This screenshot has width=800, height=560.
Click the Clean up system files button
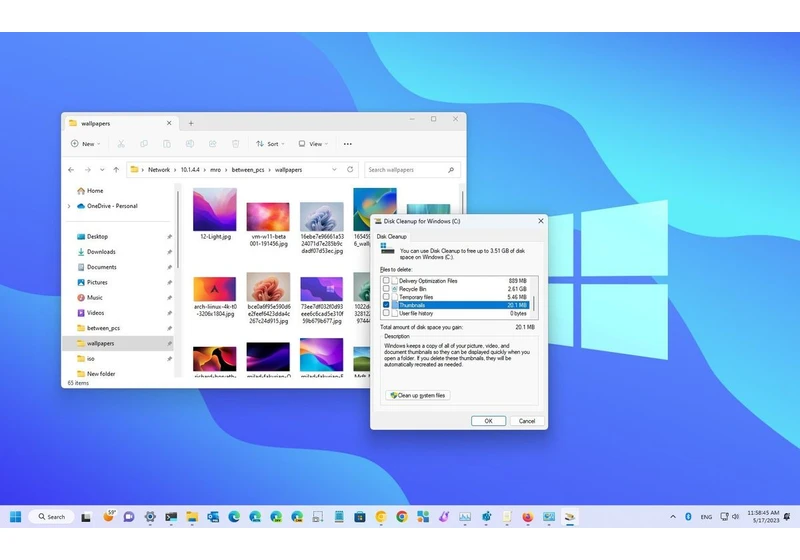click(418, 395)
